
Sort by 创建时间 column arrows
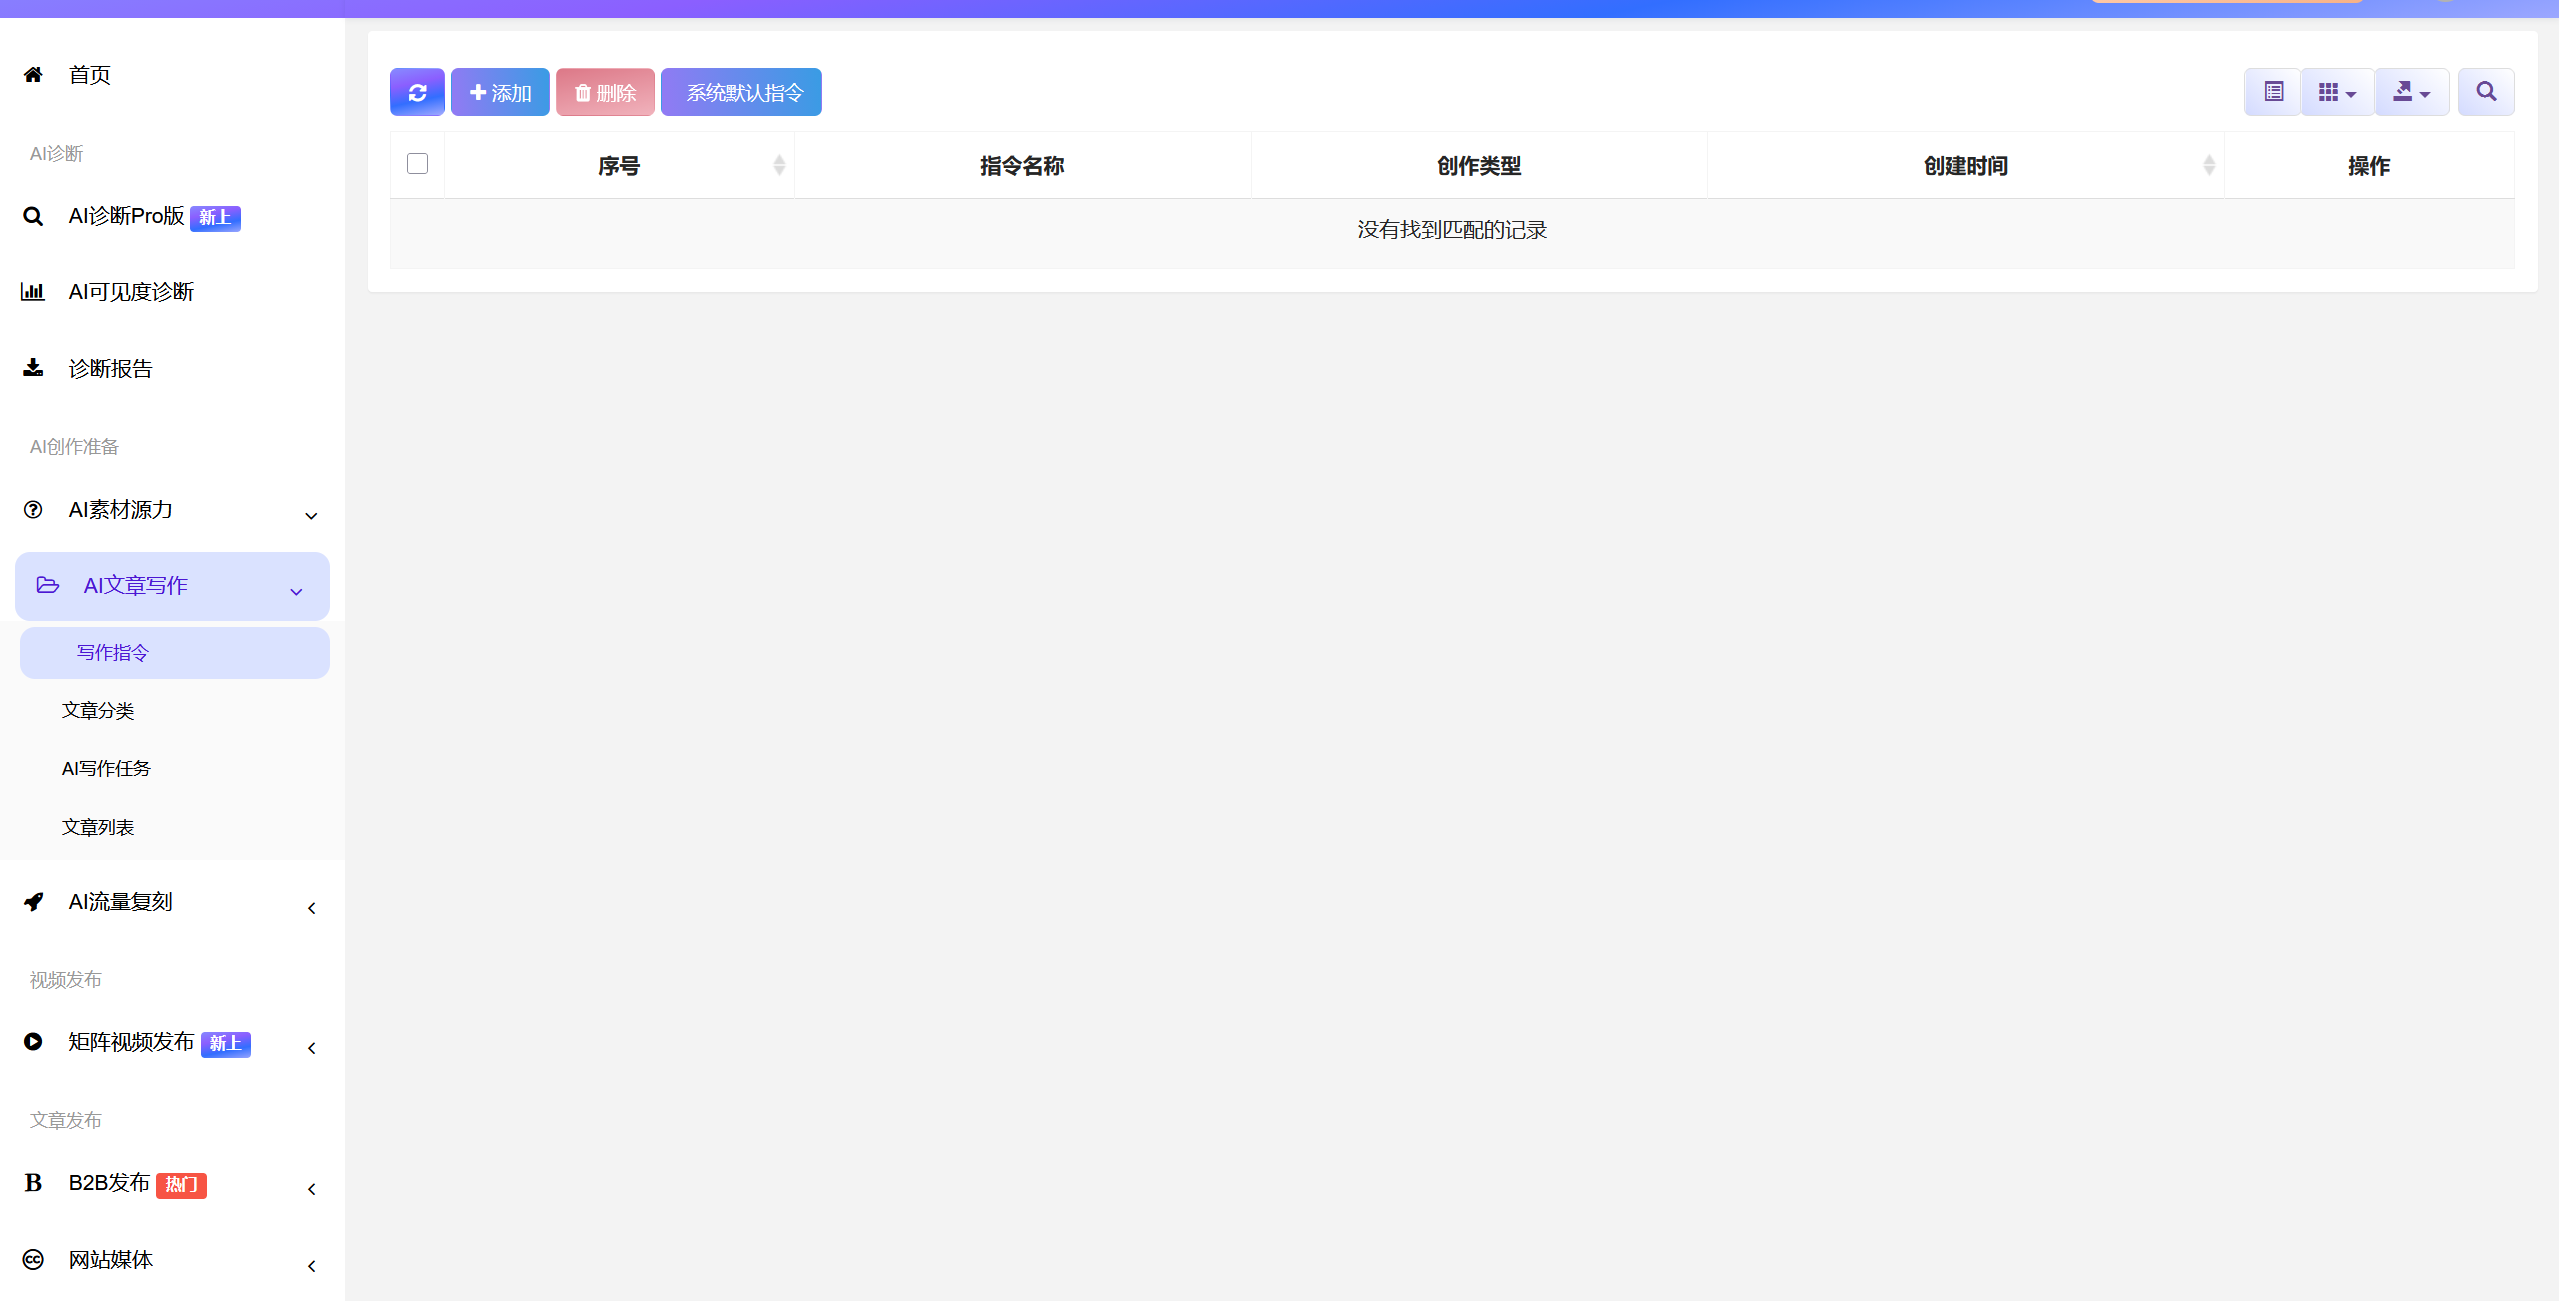pyautogui.click(x=2209, y=166)
